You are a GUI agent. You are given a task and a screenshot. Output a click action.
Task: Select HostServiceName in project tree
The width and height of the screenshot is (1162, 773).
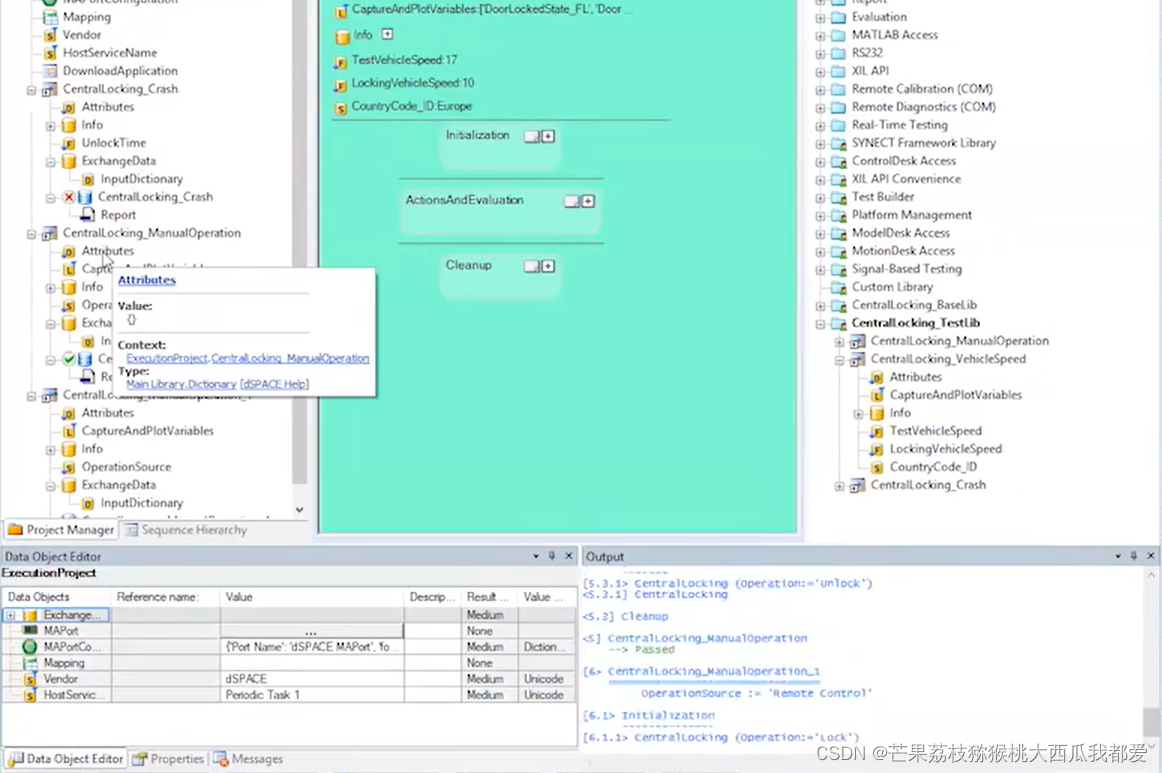[x=110, y=53]
